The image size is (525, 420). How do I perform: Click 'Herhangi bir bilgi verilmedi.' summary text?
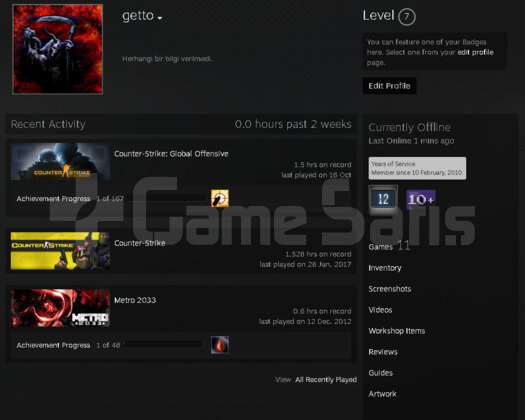coord(167,59)
